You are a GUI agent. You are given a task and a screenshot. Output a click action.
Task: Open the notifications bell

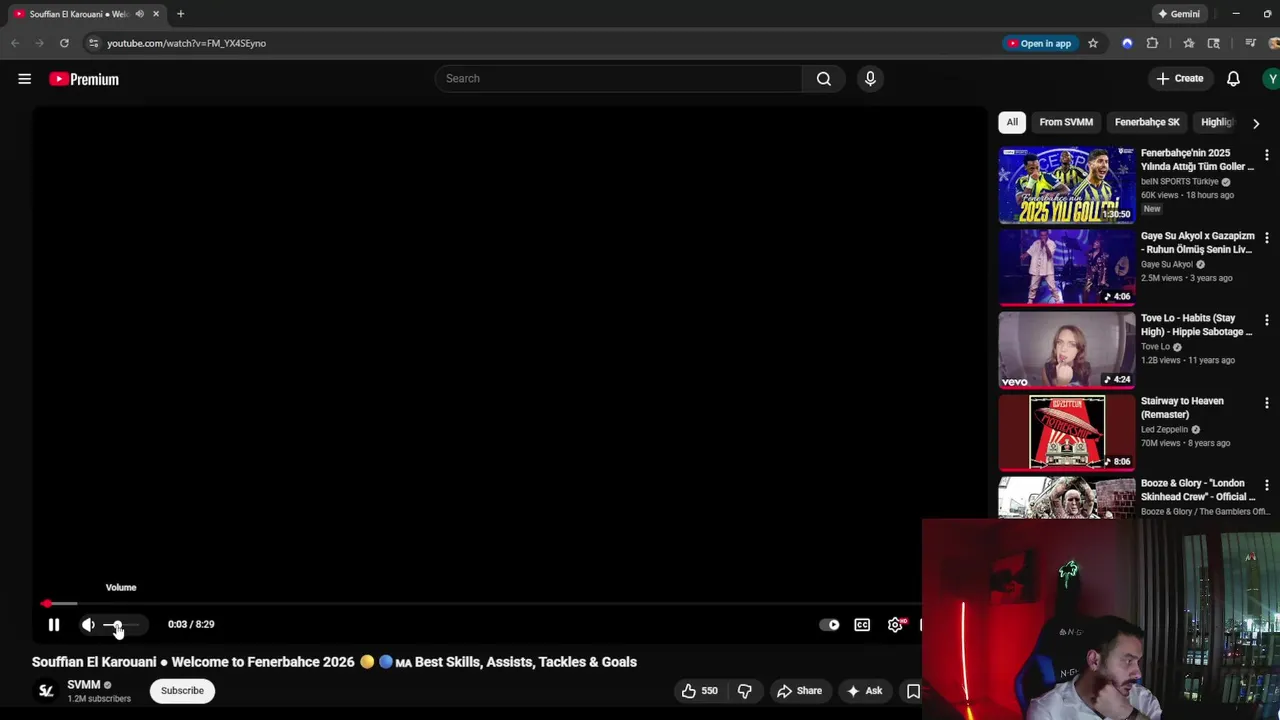1233,78
